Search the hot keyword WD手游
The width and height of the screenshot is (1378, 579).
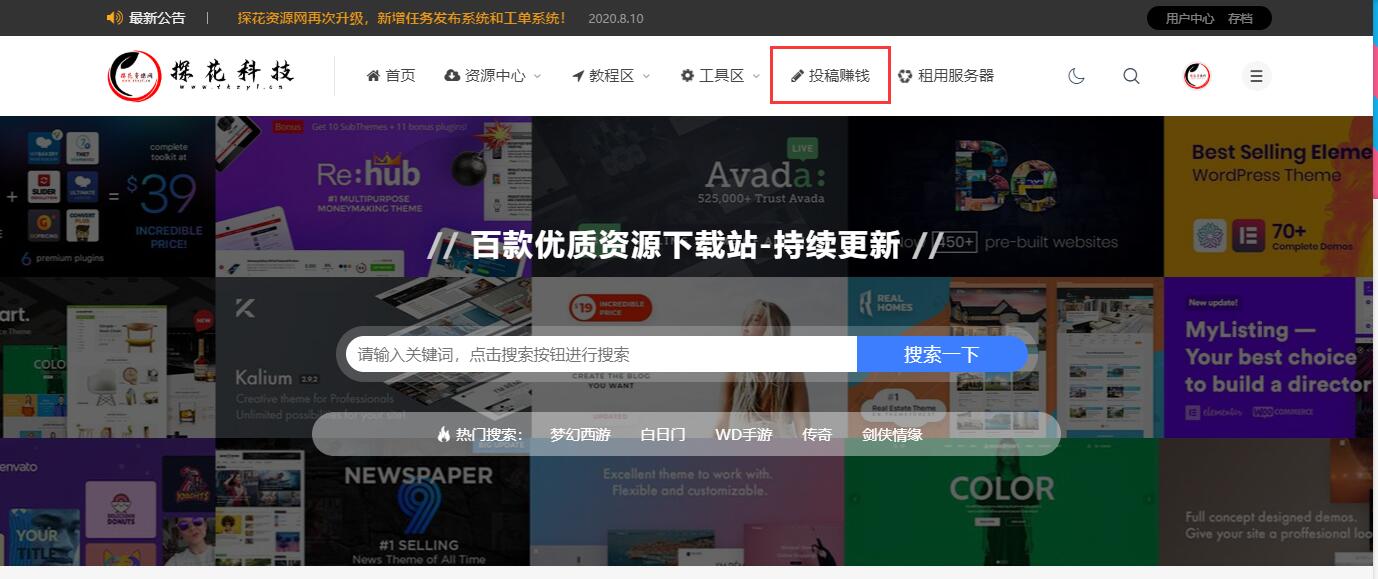click(744, 435)
